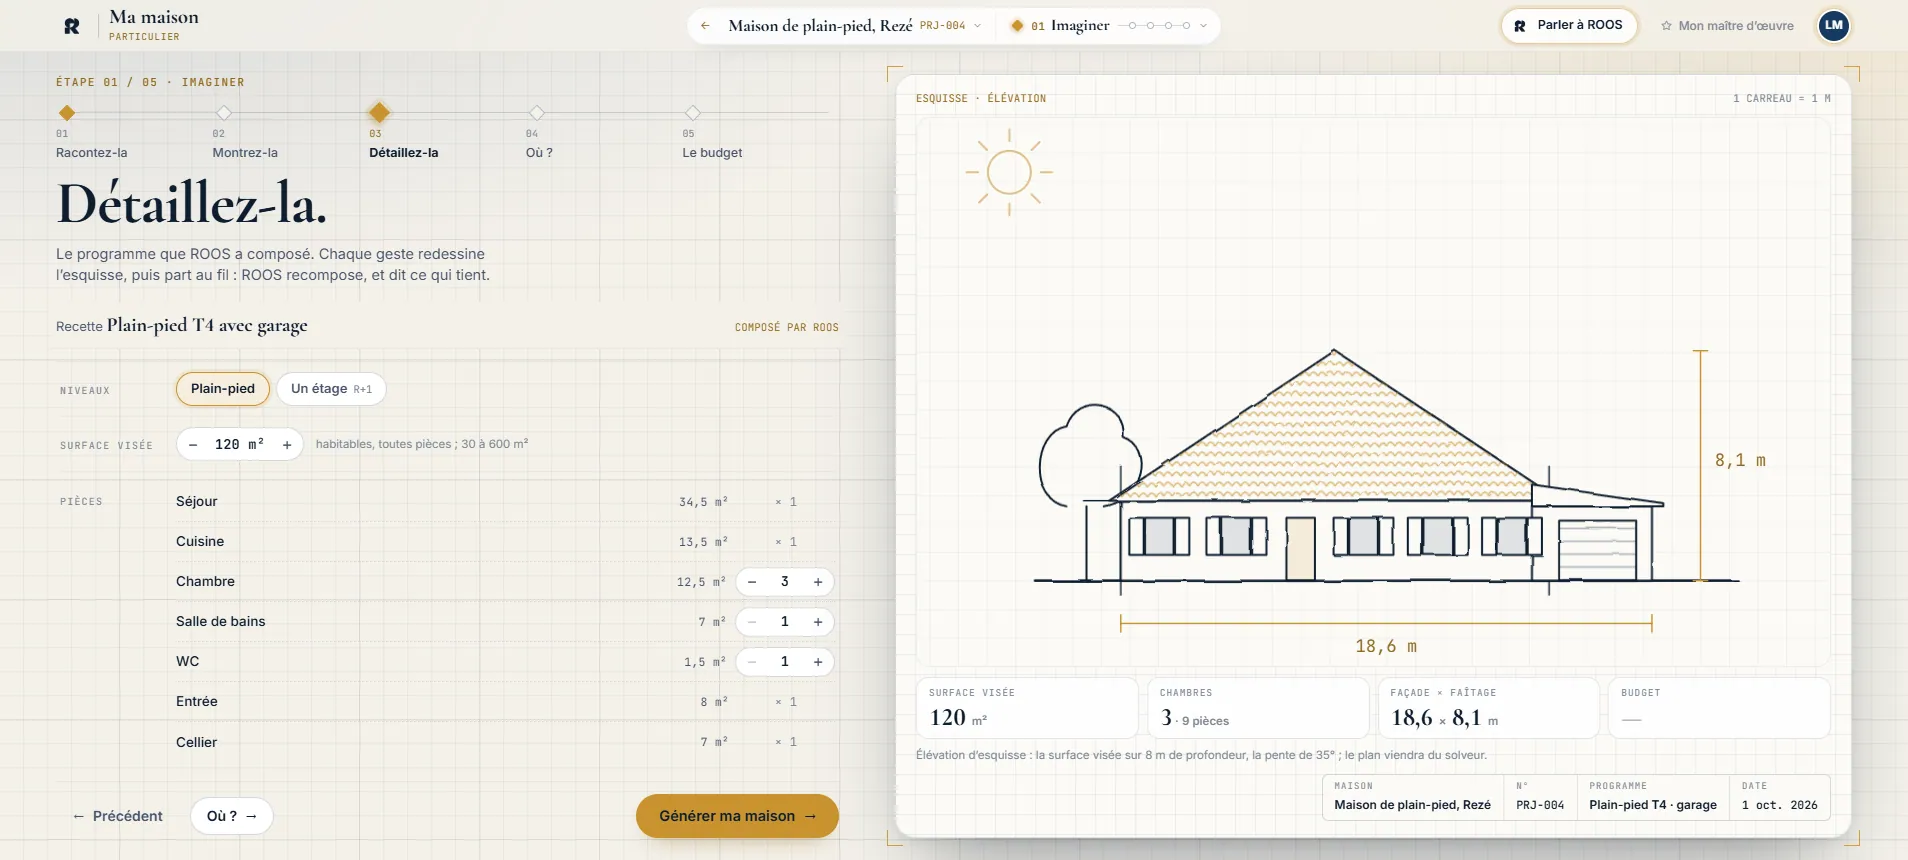Click the Où ? next button
1908x860 pixels.
click(232, 816)
